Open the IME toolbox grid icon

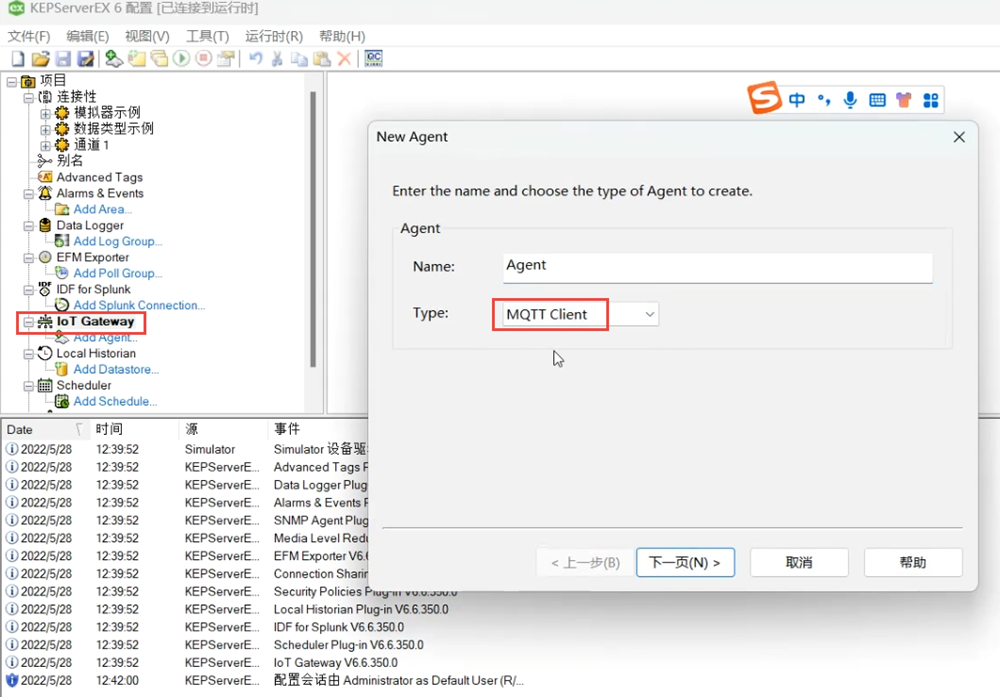(930, 100)
